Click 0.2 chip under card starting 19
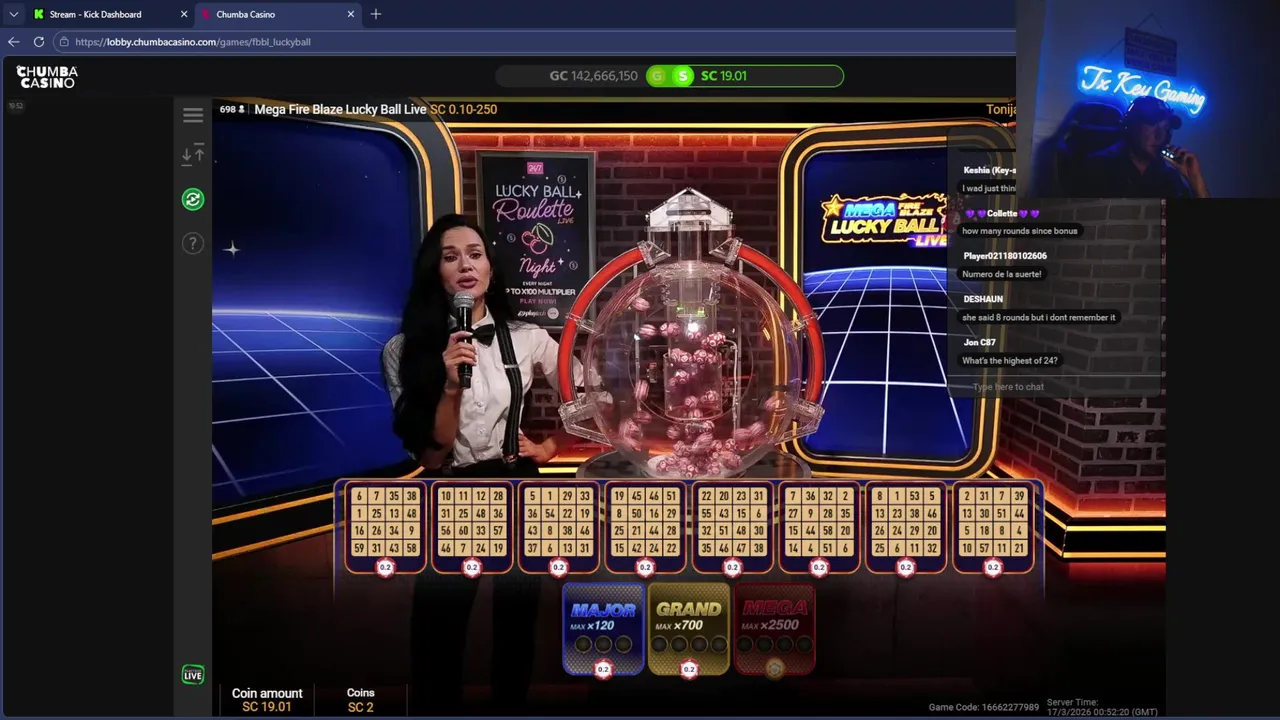This screenshot has width=1280, height=720. click(645, 568)
